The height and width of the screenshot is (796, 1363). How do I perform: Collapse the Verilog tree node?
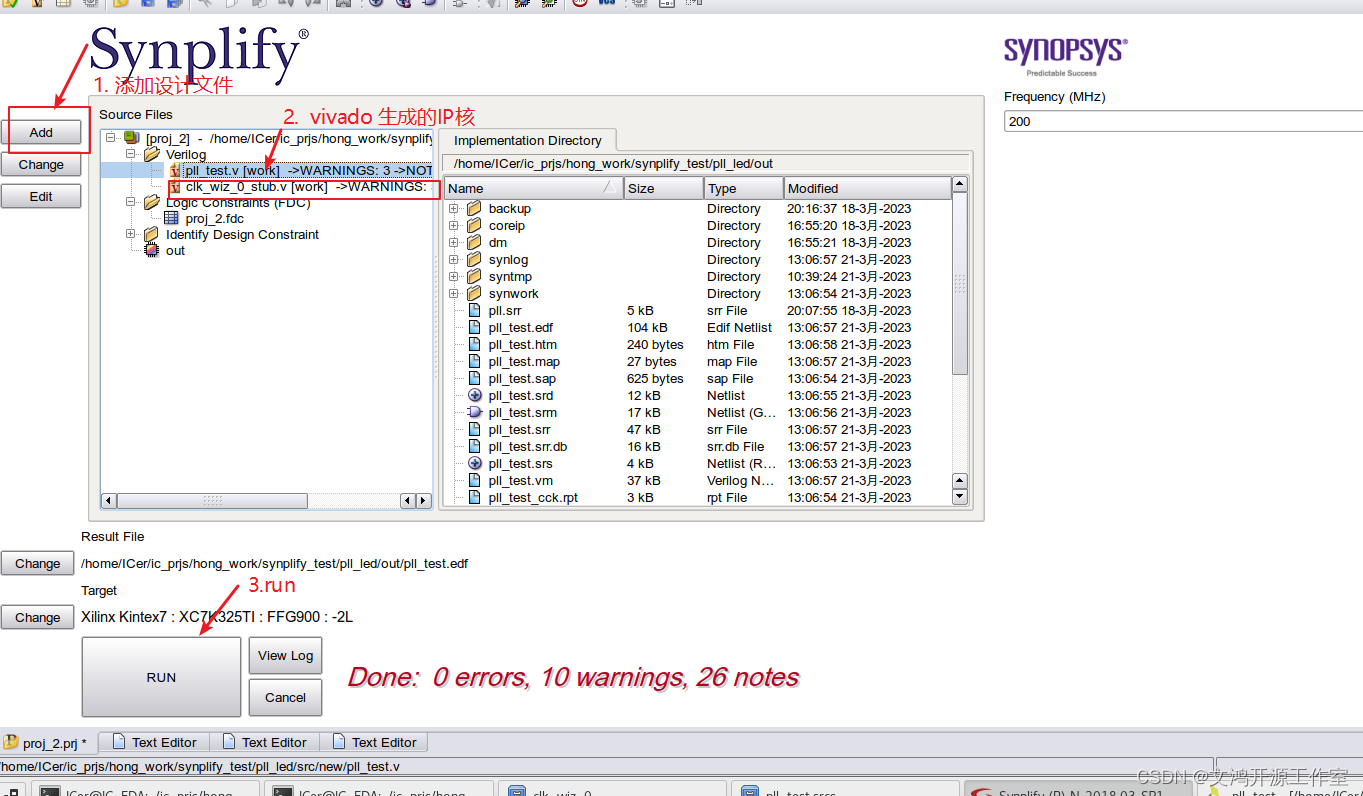tap(131, 154)
